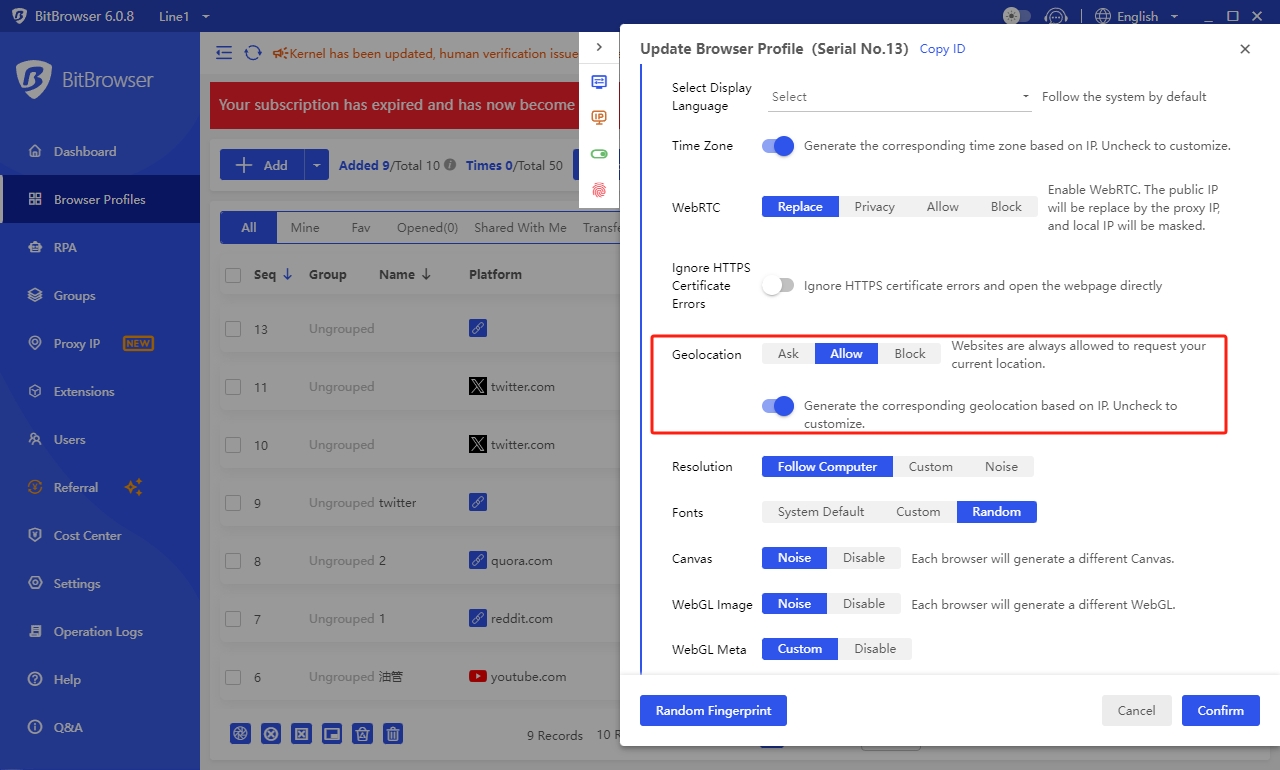
Task: Open the English language dropdown
Action: [1137, 16]
